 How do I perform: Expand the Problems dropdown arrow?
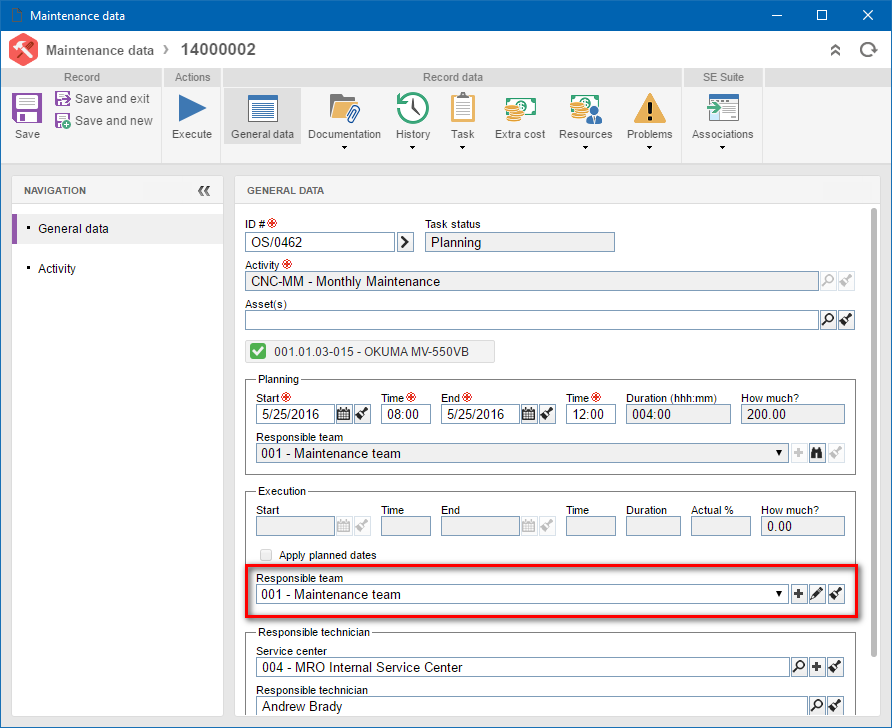point(649,148)
